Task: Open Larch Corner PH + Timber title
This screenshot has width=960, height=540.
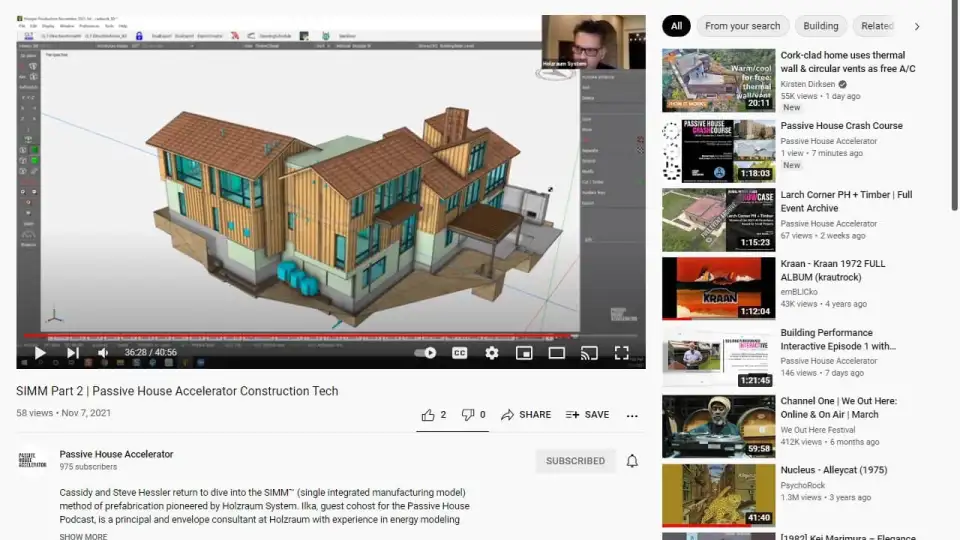Action: [846, 201]
